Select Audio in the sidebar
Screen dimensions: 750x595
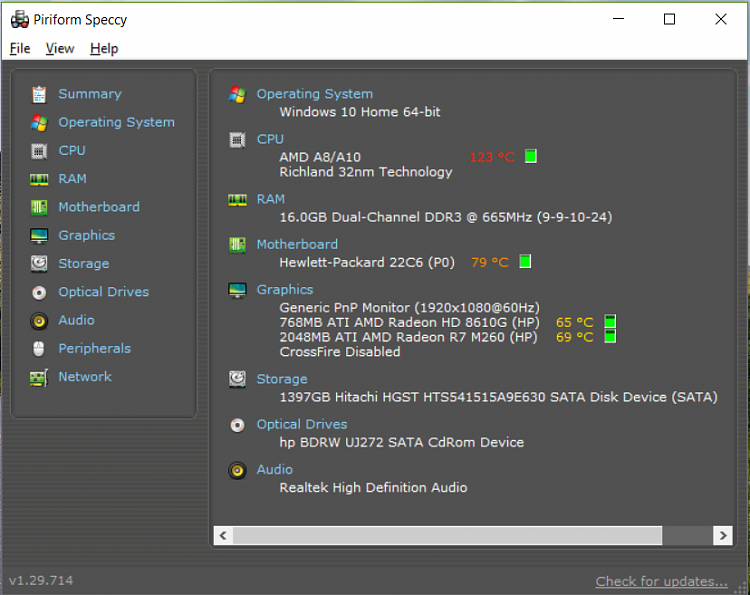pyautogui.click(x=76, y=320)
